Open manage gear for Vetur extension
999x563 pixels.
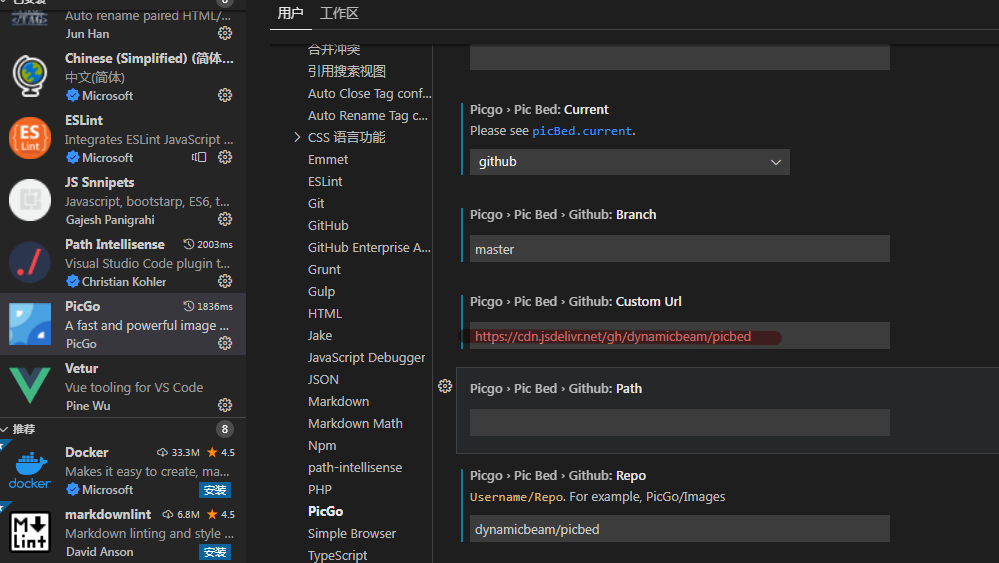tap(225, 405)
